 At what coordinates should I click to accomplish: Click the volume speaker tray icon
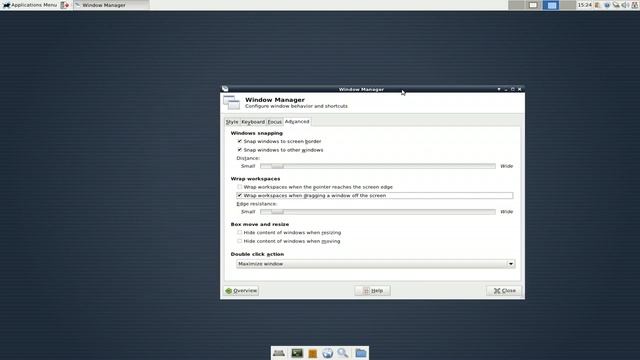[x=625, y=5]
